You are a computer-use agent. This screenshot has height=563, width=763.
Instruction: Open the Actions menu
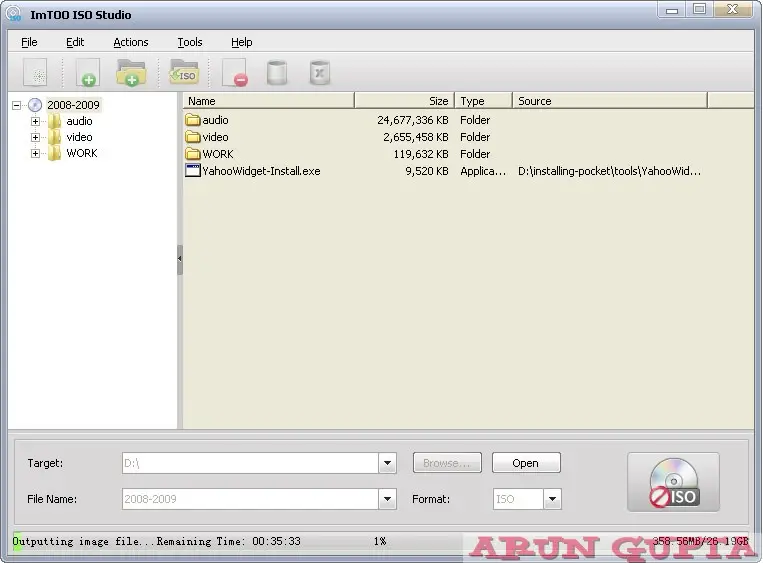tap(131, 42)
